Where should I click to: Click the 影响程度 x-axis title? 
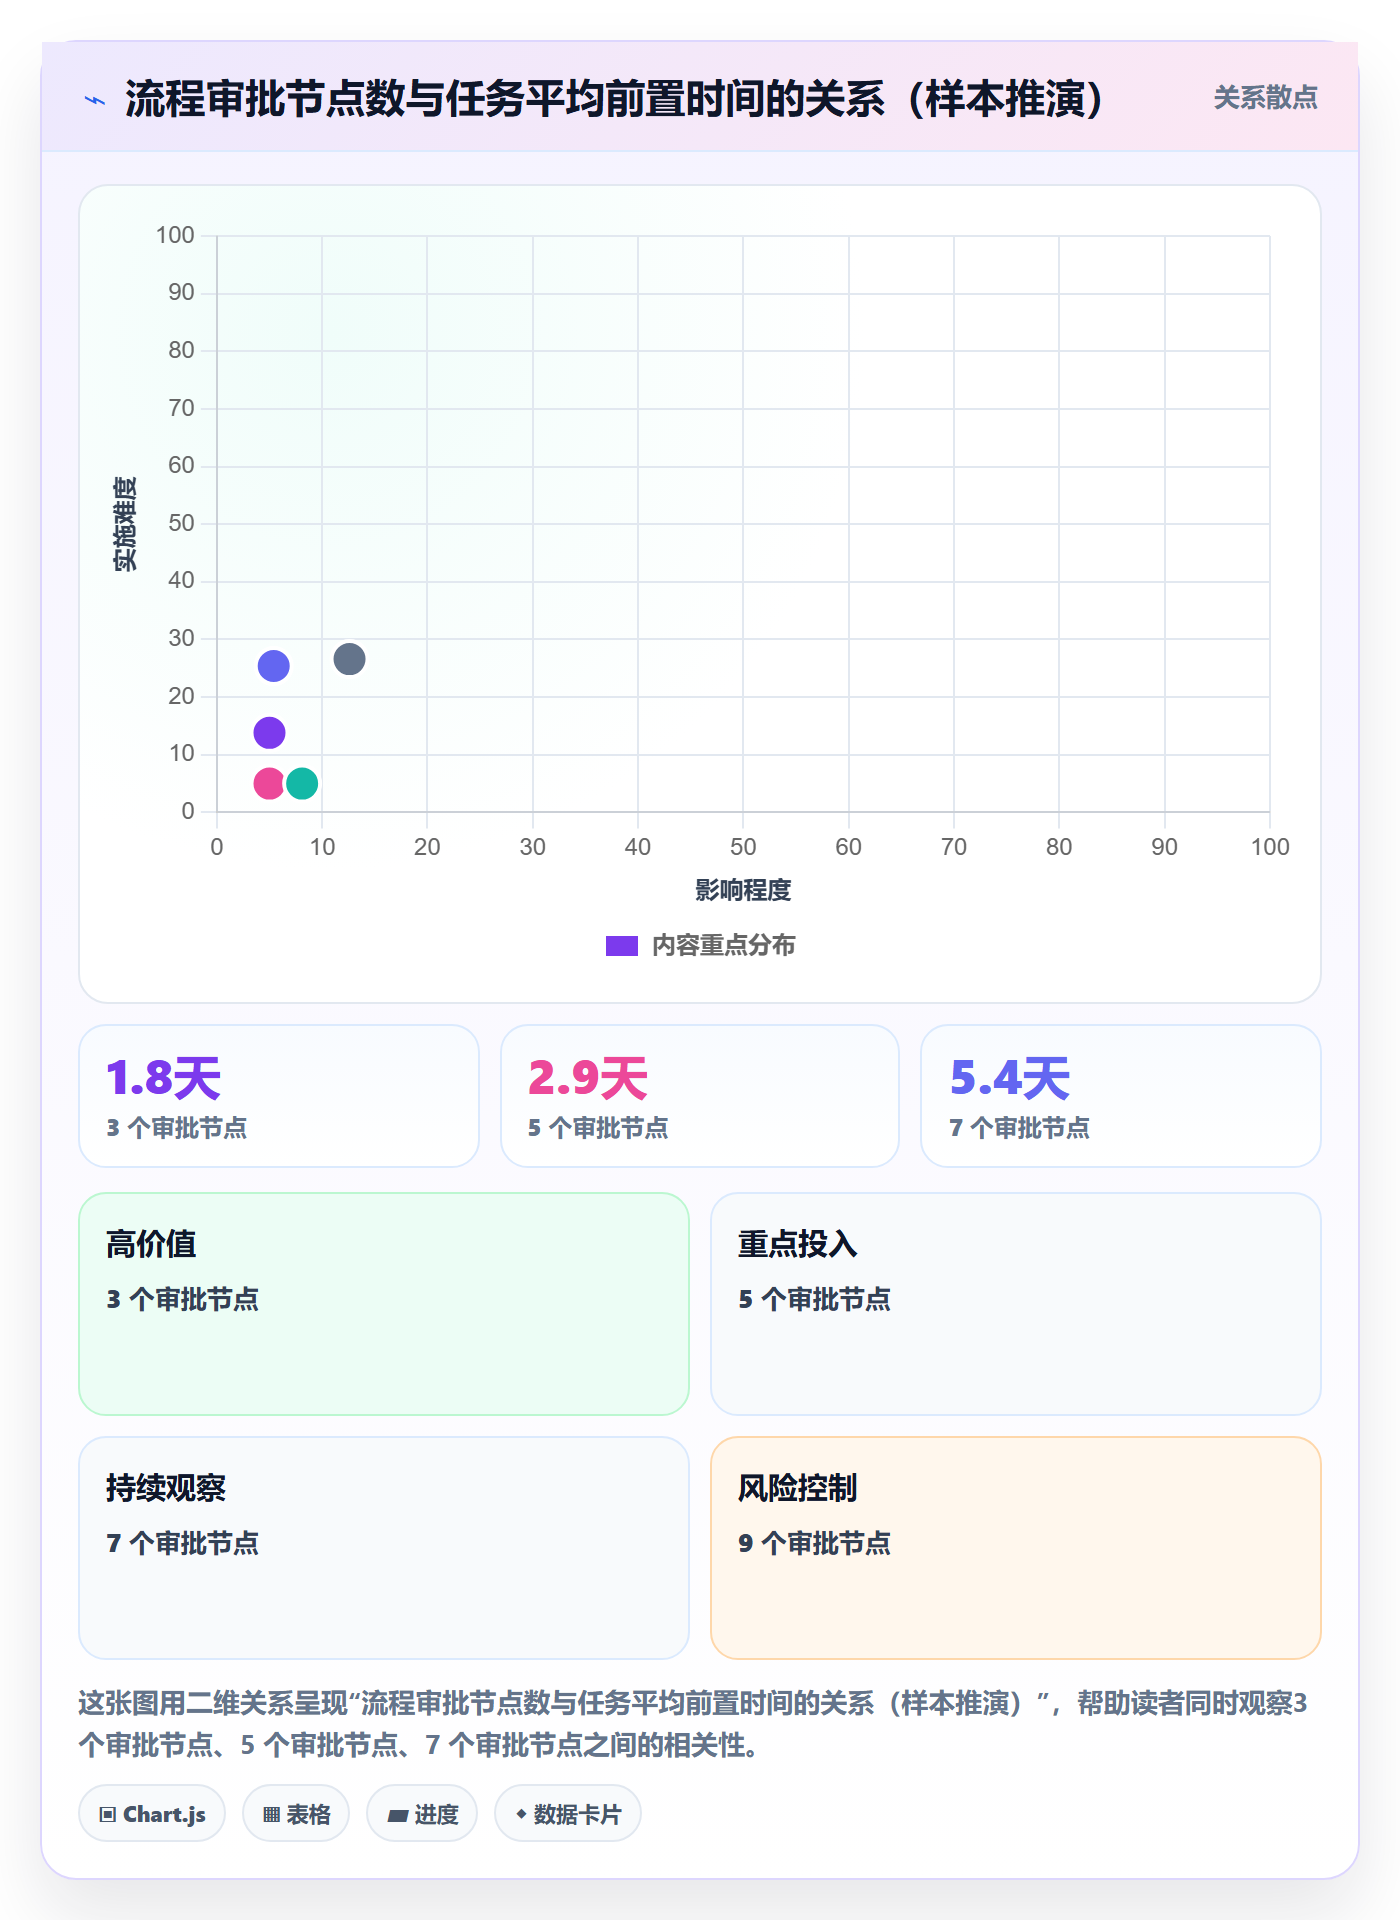[743, 890]
